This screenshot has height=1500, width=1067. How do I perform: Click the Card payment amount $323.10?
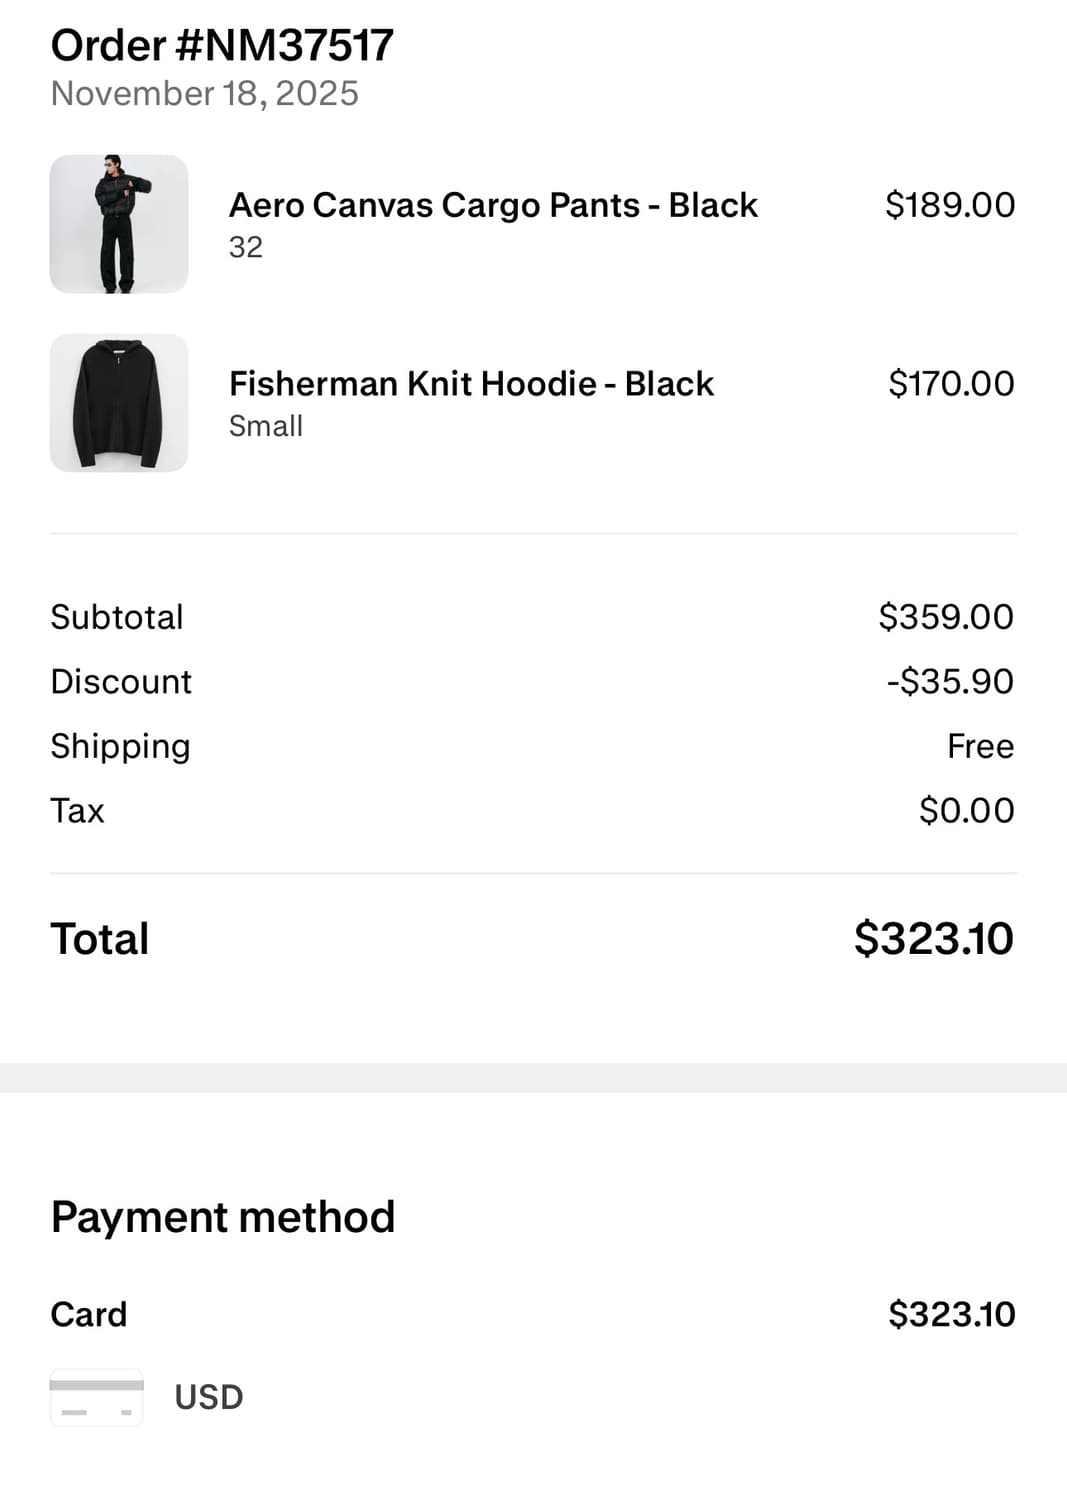click(951, 1314)
